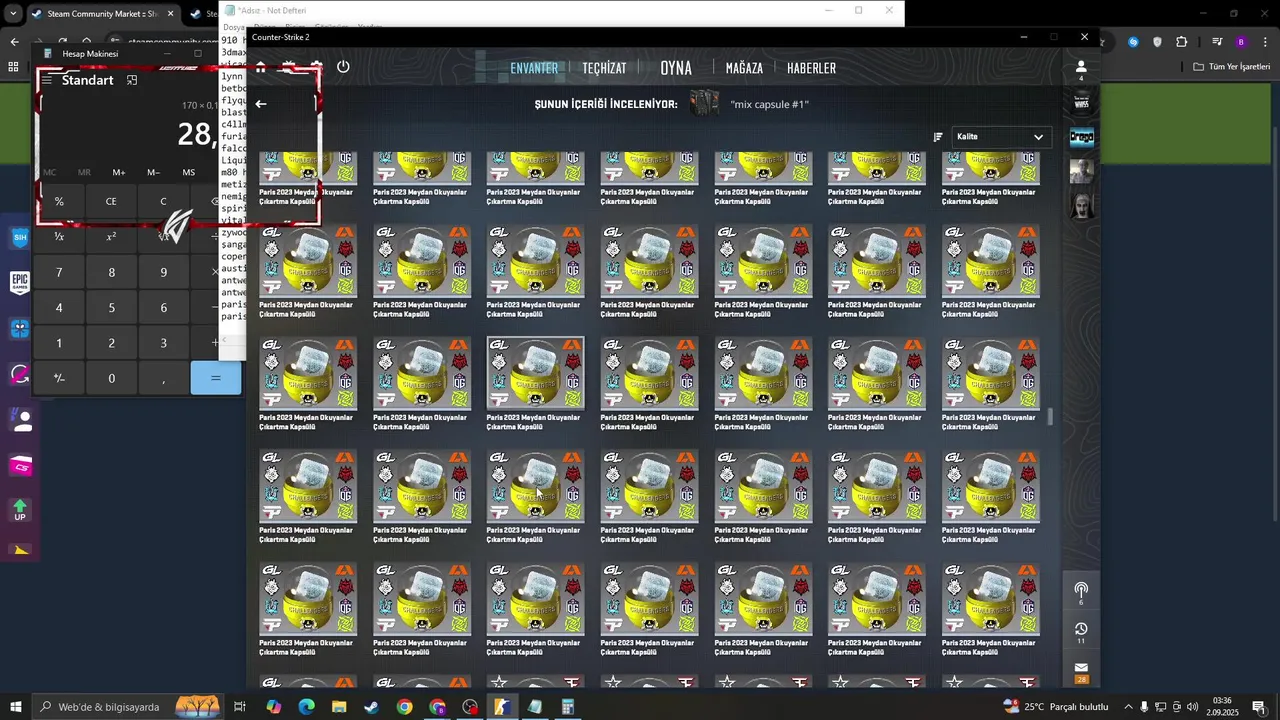The width and height of the screenshot is (1280, 720).
Task: Click the Calculator equals button
Action: point(215,378)
